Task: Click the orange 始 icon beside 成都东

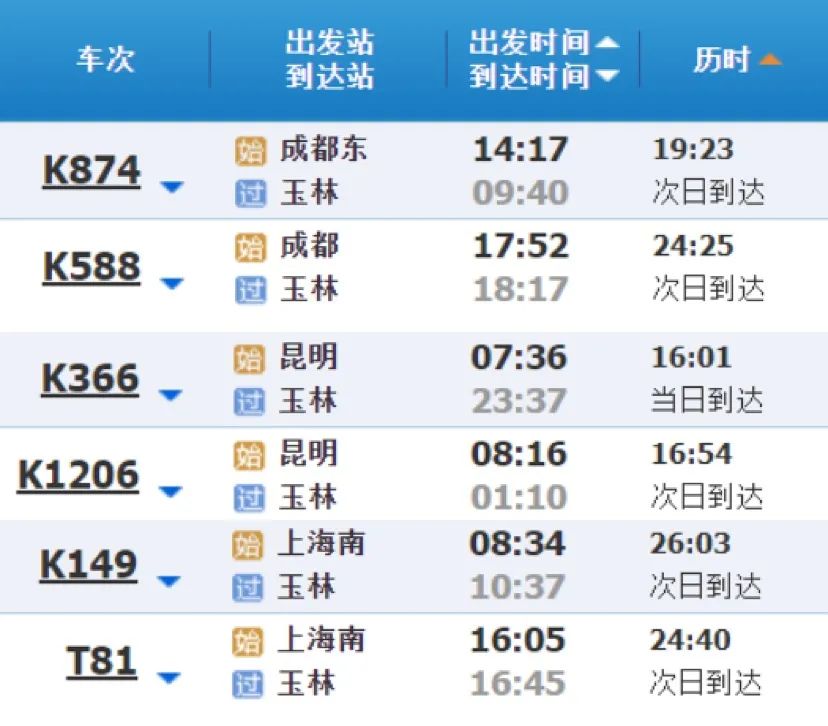Action: tap(250, 150)
